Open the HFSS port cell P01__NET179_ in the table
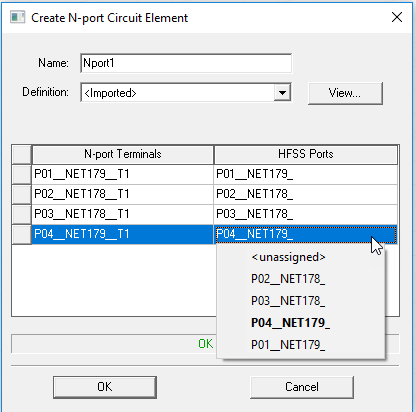Image resolution: width=416 pixels, height=412 pixels. click(306, 174)
